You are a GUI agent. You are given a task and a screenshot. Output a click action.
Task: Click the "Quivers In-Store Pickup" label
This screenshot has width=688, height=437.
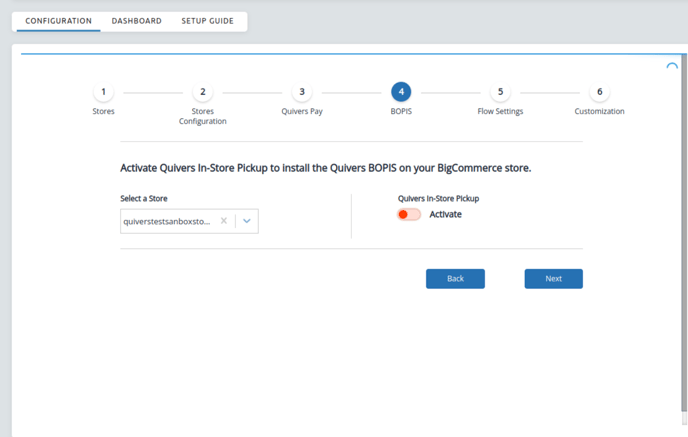pos(438,198)
